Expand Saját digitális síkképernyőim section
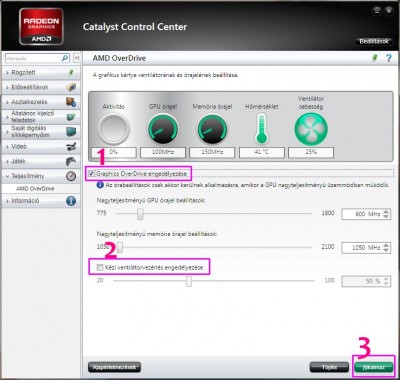 click(x=7, y=132)
